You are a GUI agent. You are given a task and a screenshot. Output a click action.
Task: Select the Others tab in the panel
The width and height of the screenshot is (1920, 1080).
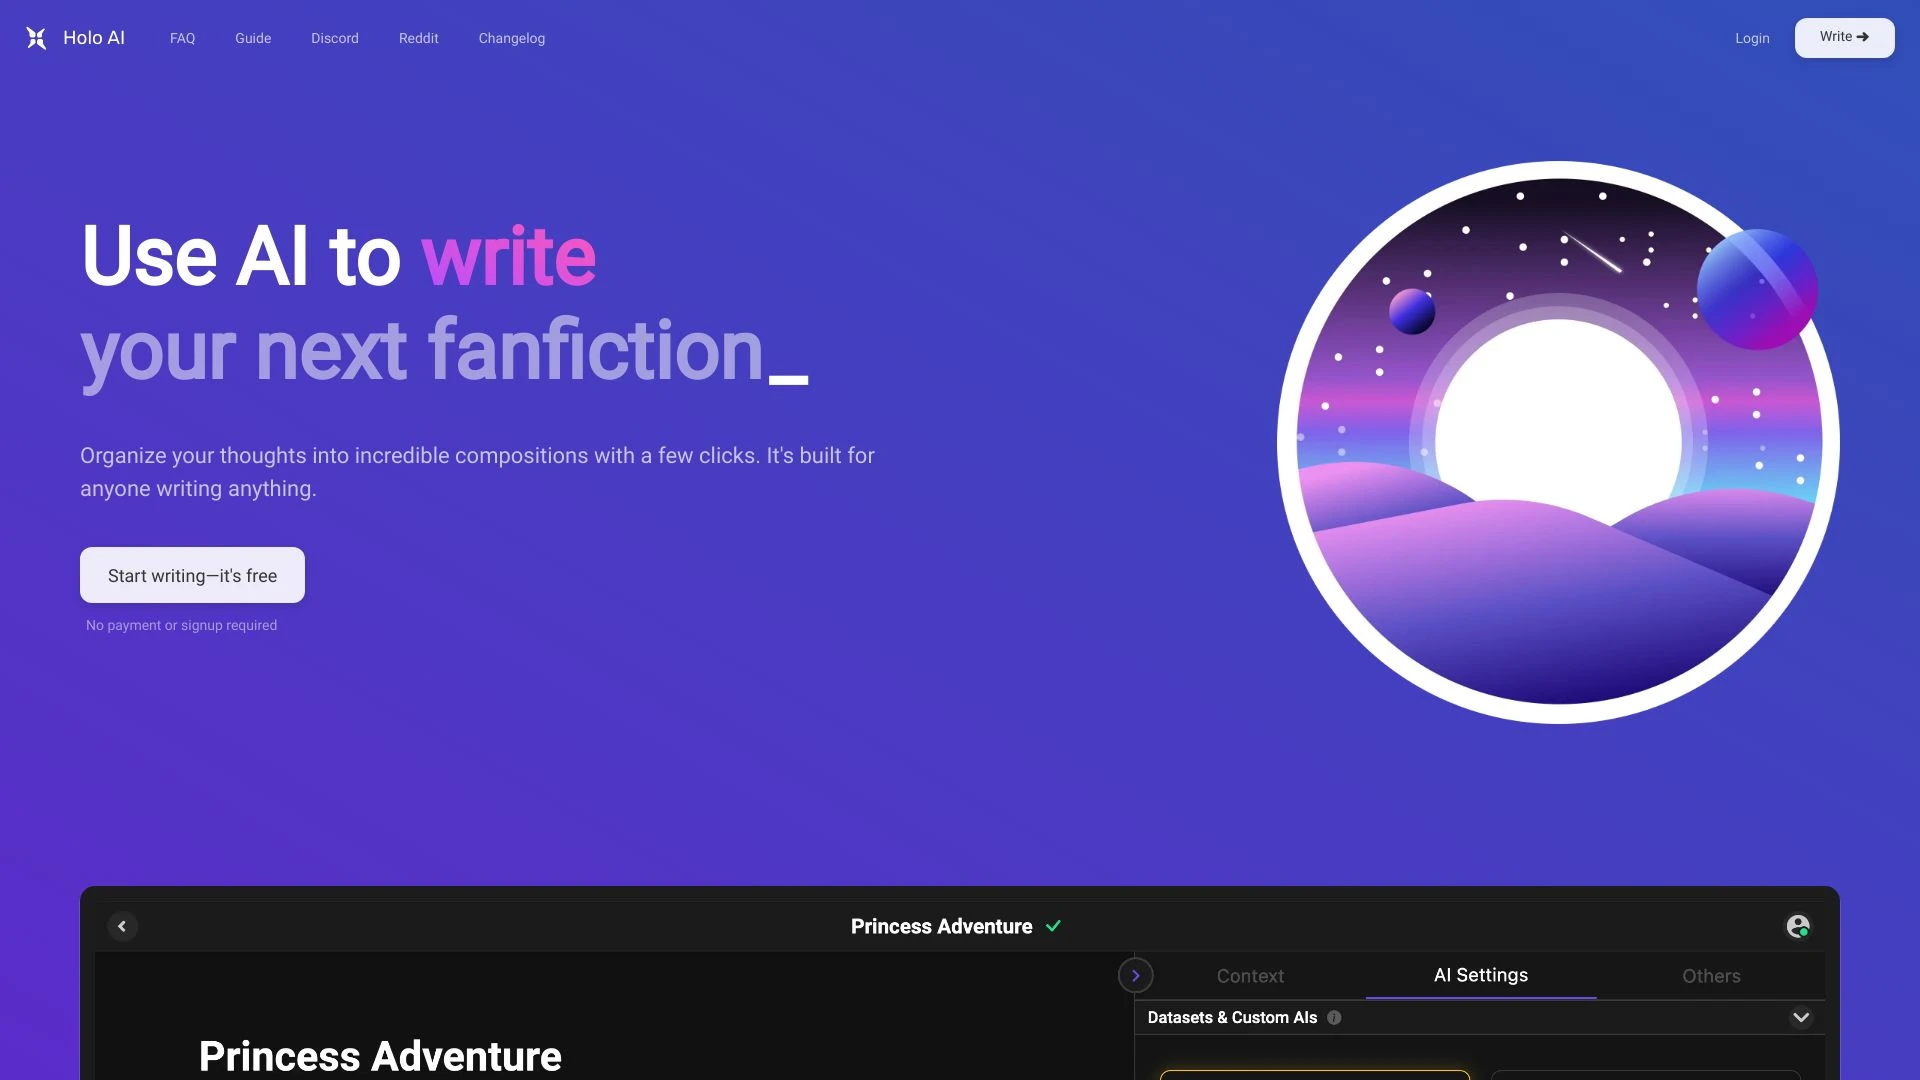1710,976
